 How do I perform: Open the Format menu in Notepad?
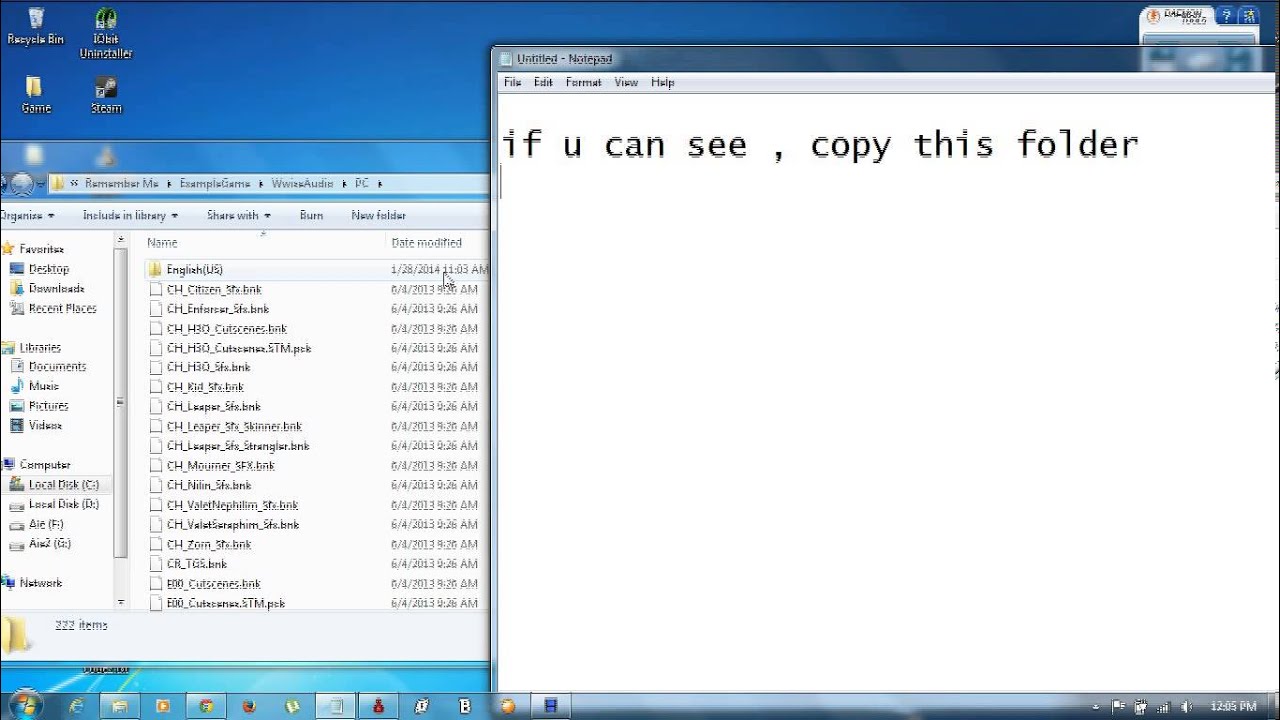[583, 83]
